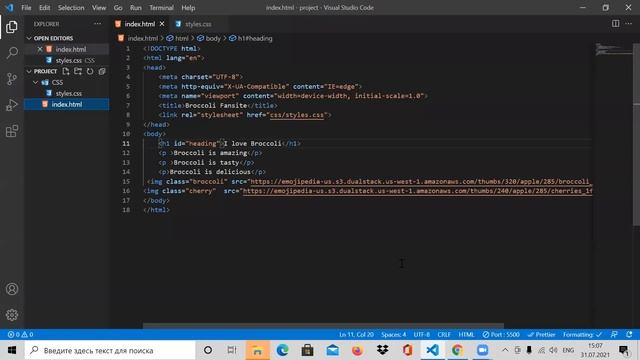This screenshot has height=360, width=640.
Task: Collapse the PROJECT section
Action: [29, 71]
